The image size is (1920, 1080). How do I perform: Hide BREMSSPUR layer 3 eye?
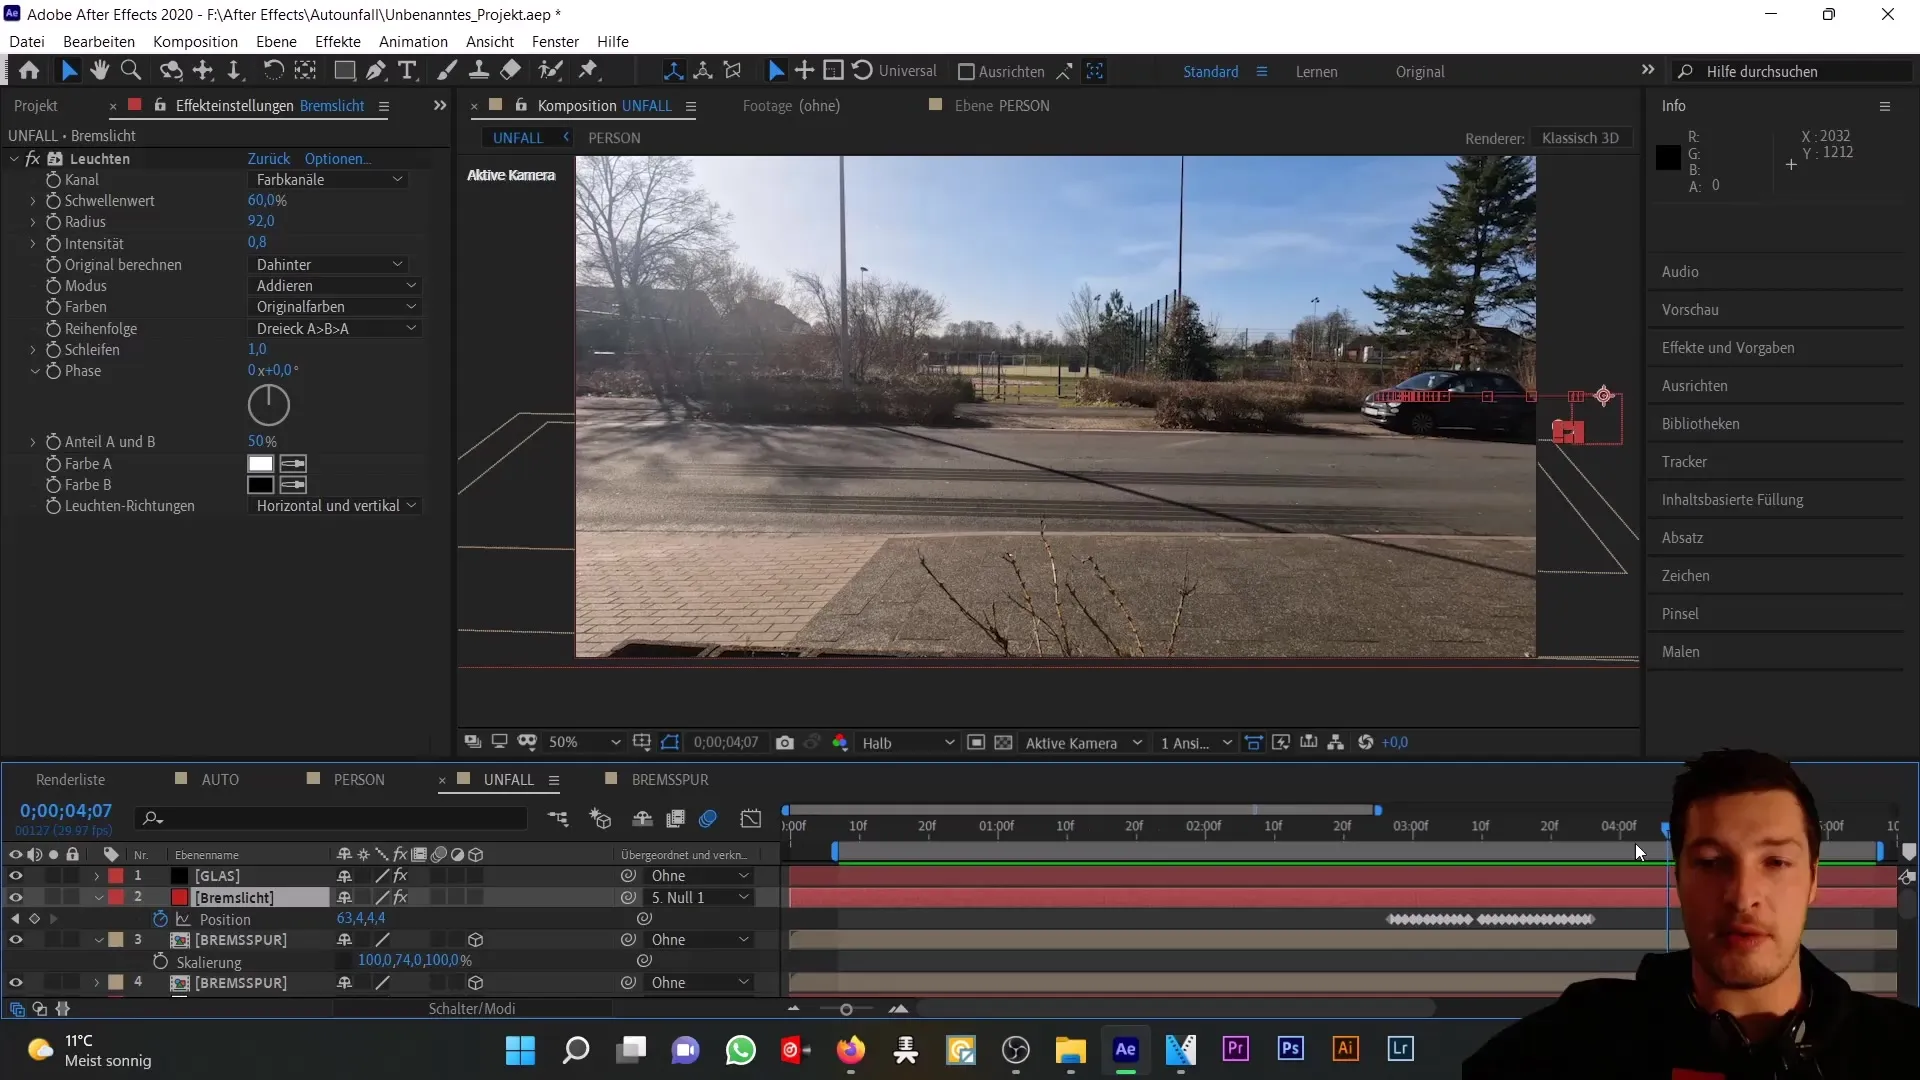[15, 940]
